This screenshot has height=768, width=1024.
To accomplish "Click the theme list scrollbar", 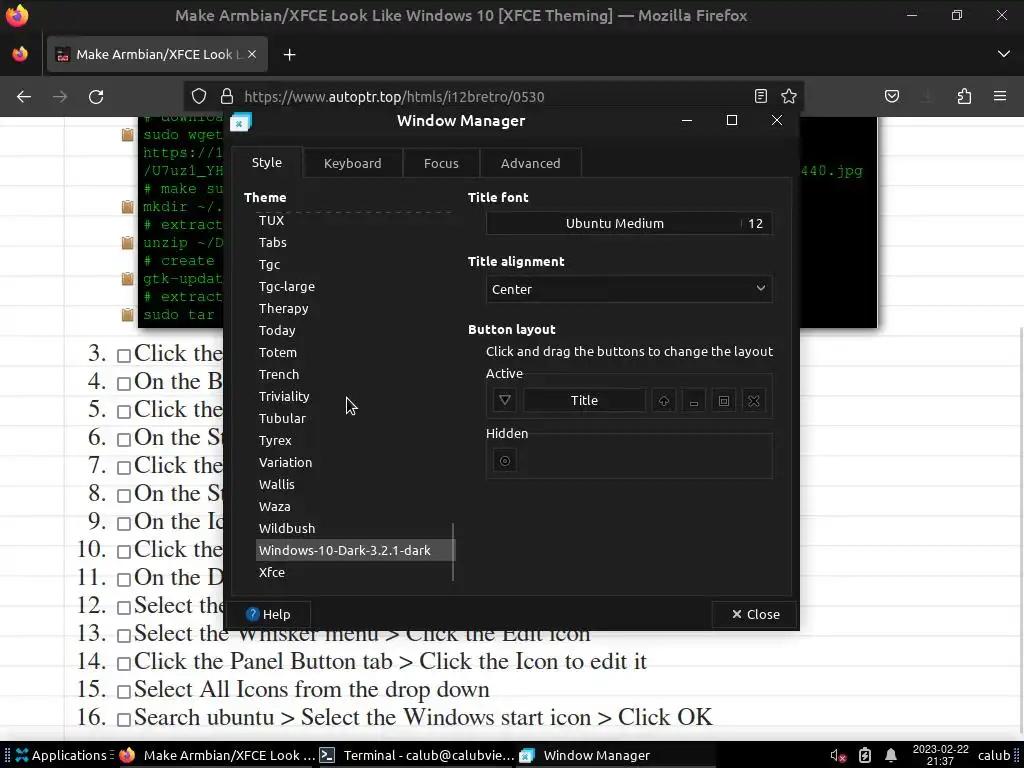I will click(453, 551).
